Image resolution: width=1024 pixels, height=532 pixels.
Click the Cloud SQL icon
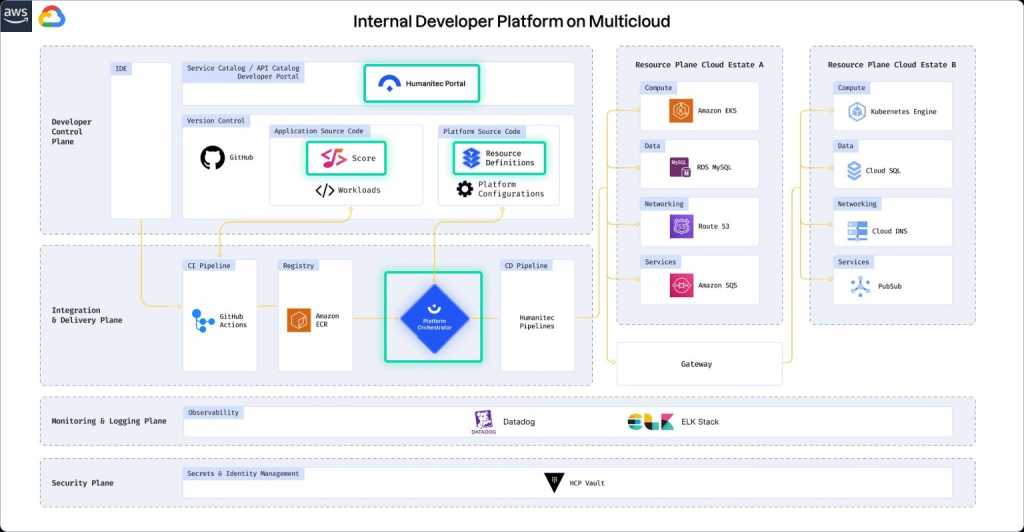[x=855, y=171]
